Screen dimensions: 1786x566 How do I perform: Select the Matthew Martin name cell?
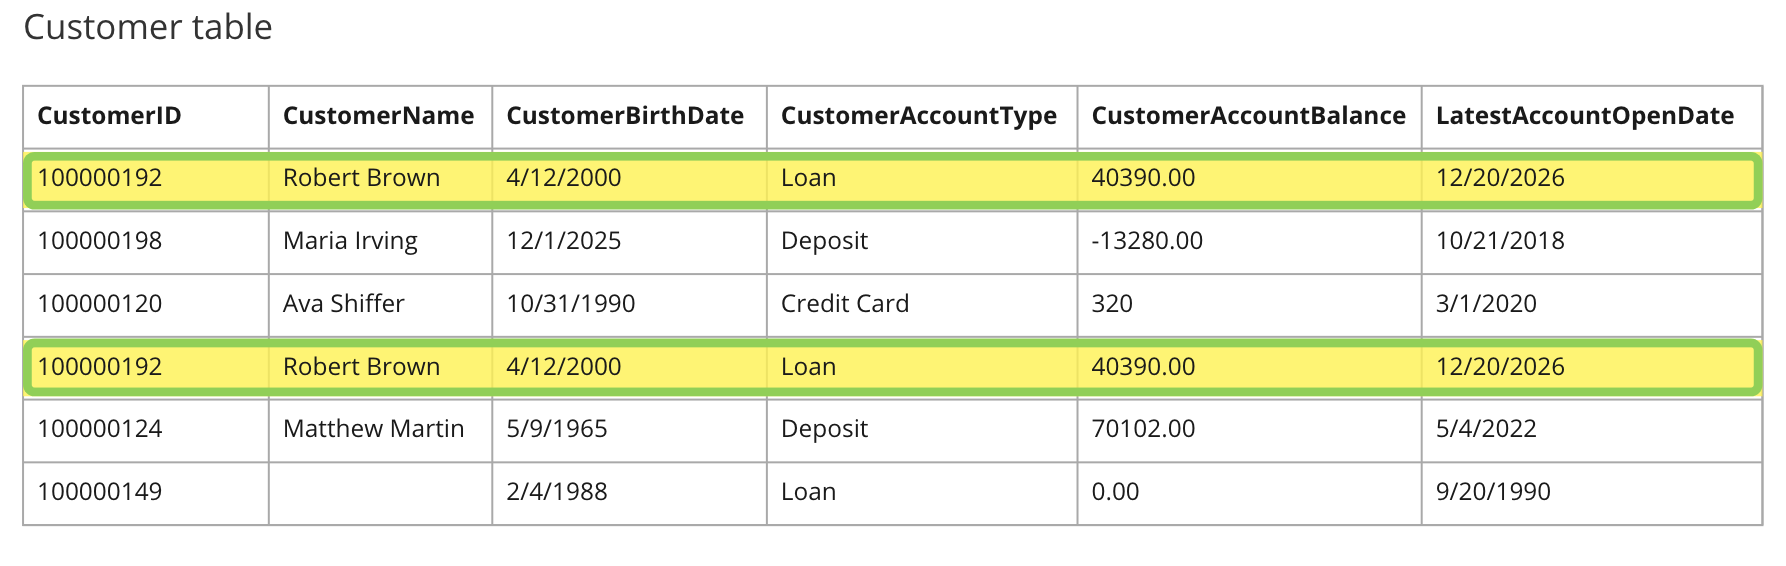click(x=380, y=430)
